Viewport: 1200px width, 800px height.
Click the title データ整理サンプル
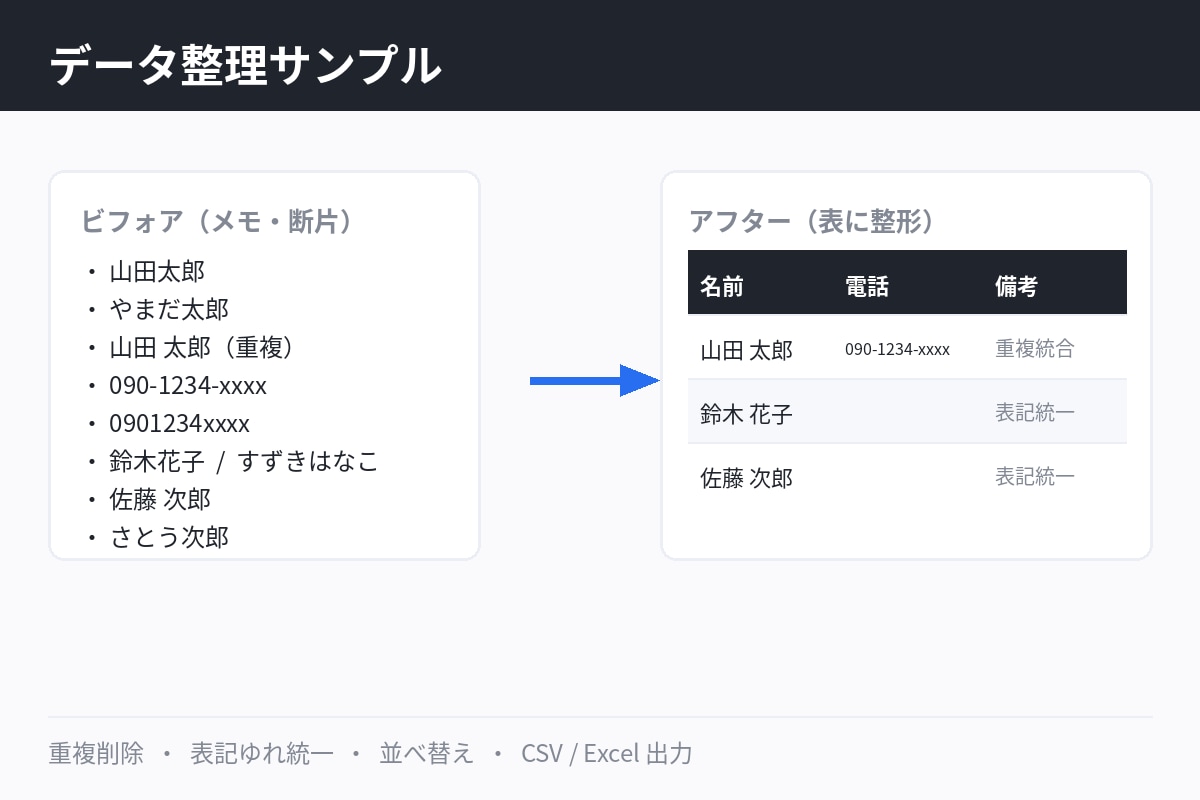click(245, 66)
